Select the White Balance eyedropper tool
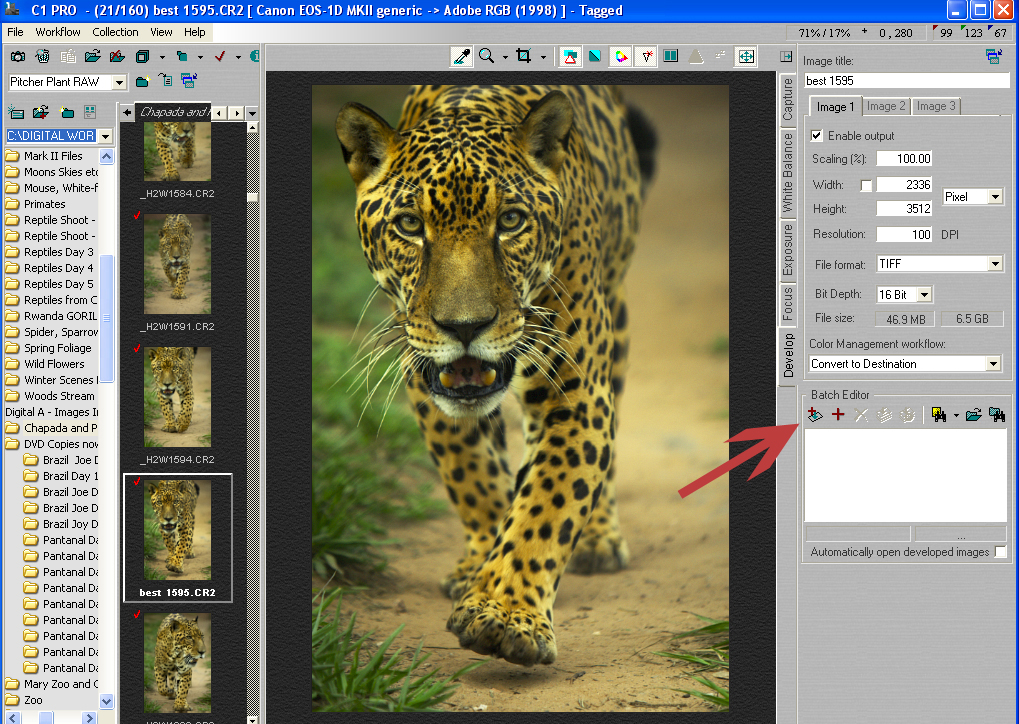The image size is (1019, 724). click(x=460, y=57)
